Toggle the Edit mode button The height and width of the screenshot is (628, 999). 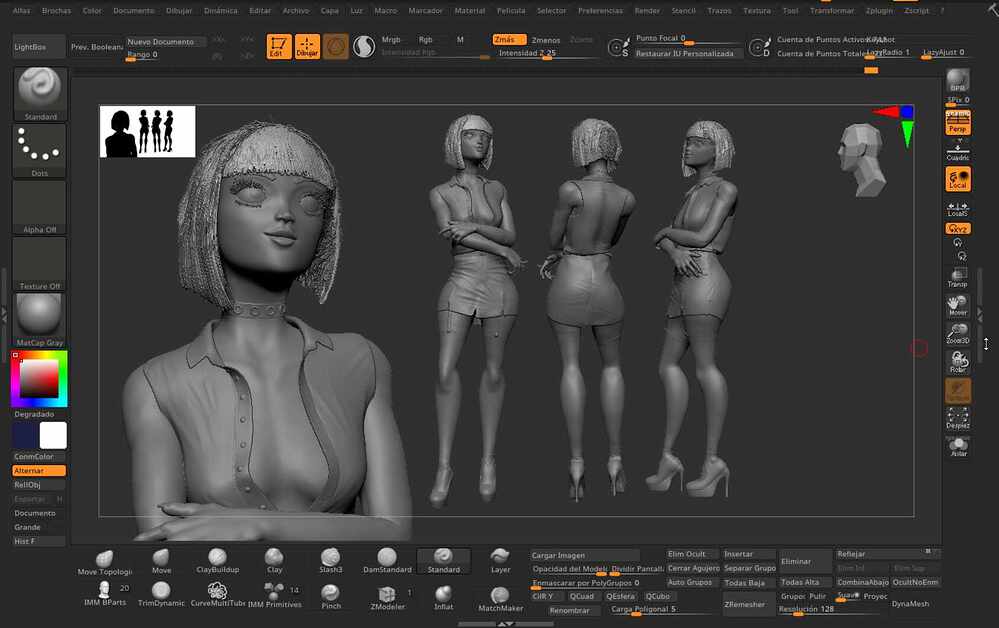pos(278,46)
